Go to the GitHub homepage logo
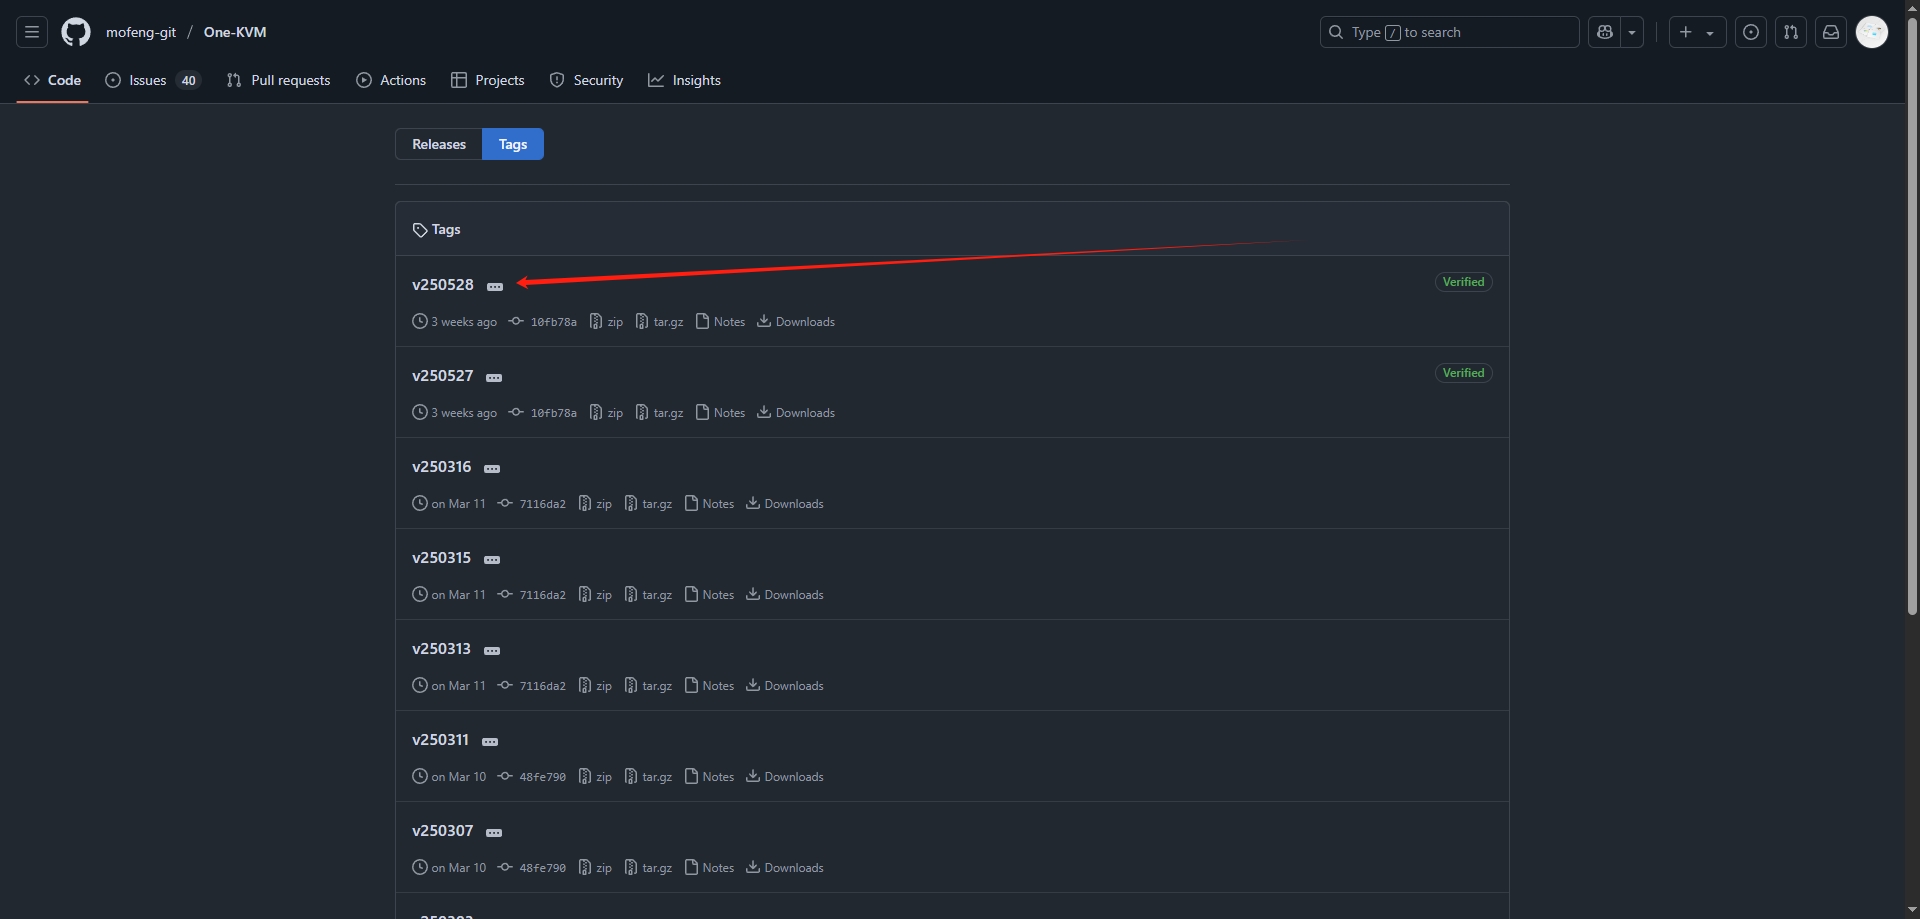This screenshot has height=919, width=1920. [76, 32]
